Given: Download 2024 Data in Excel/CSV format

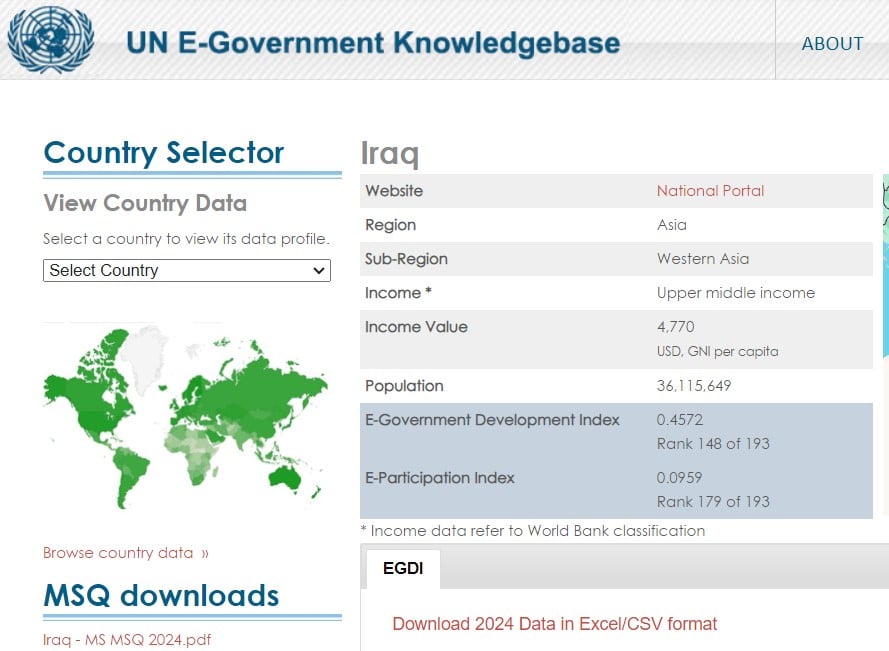Looking at the screenshot, I should point(555,624).
